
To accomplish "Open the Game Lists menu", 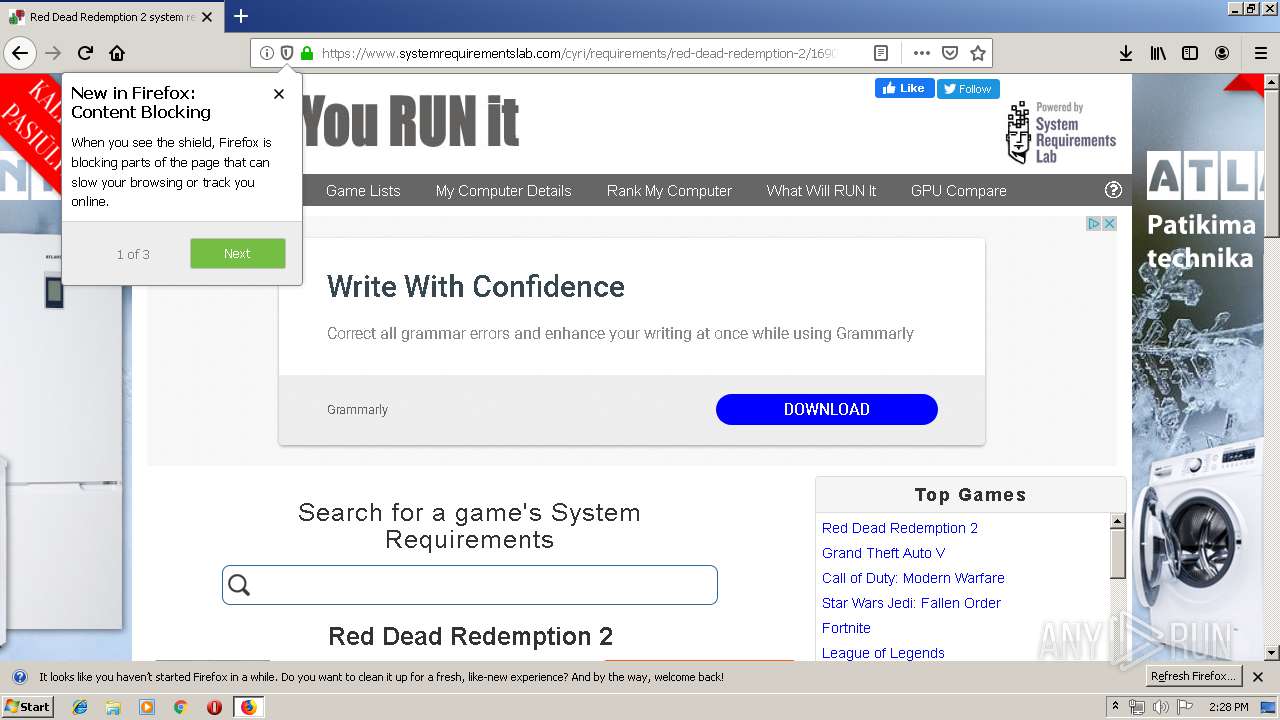I will coord(363,190).
